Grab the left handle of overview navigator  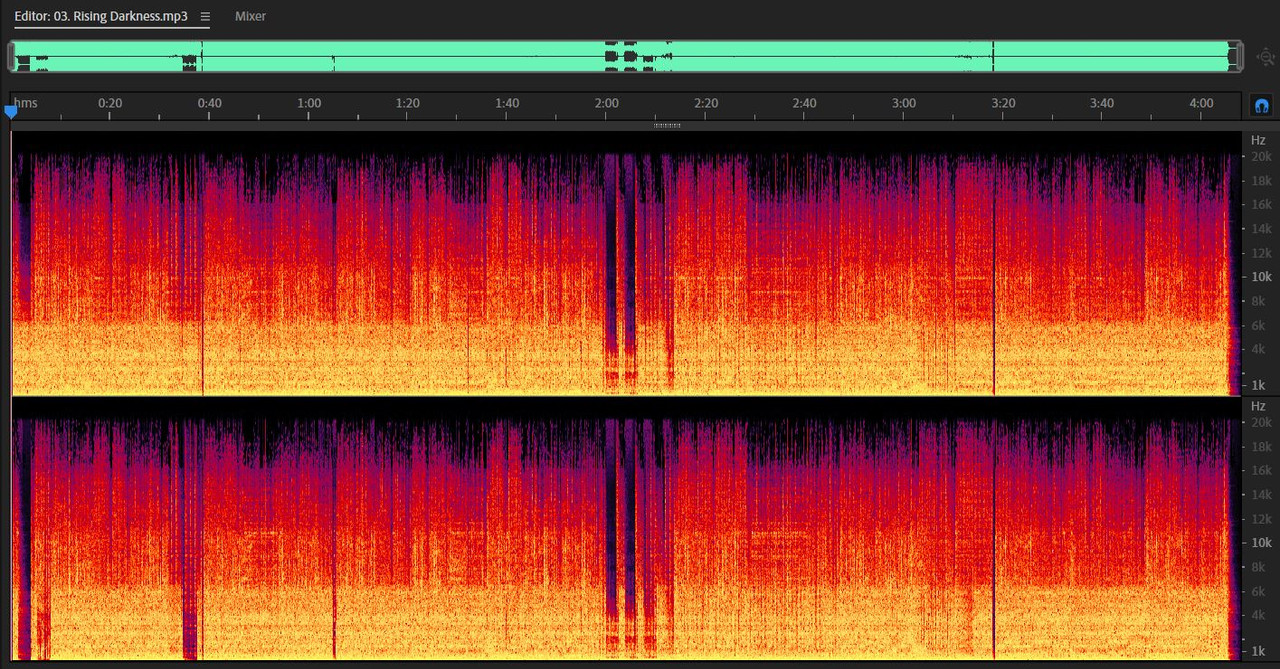click(12, 57)
